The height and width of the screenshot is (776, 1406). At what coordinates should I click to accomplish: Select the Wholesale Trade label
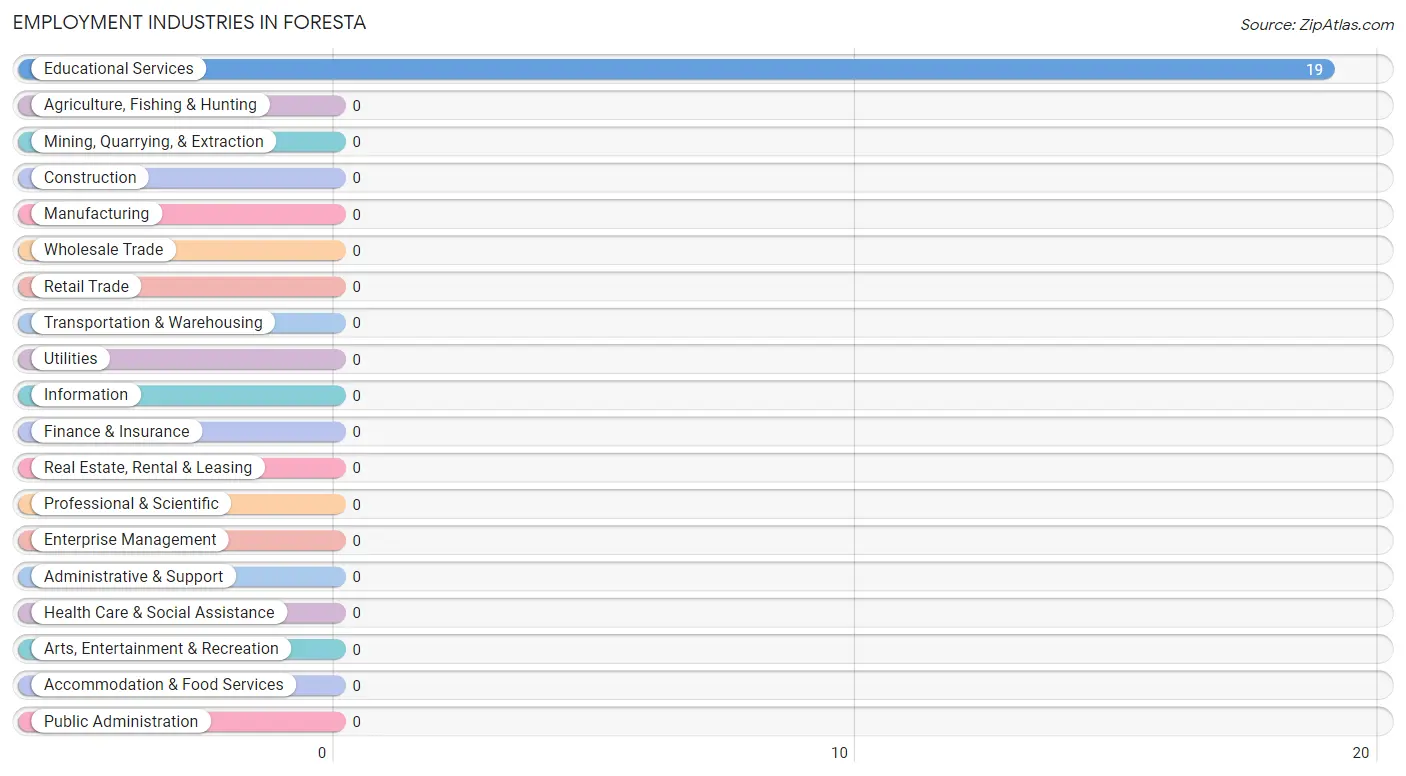tap(103, 250)
